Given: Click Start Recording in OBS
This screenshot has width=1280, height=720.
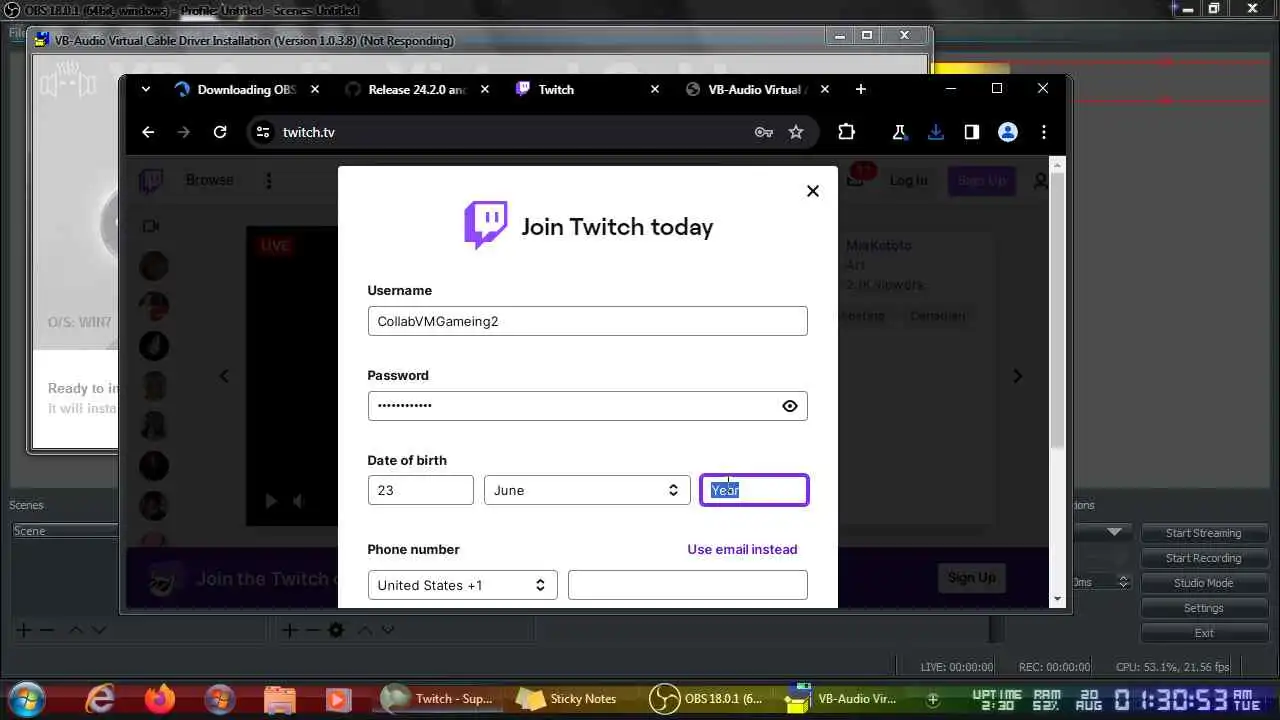Looking at the screenshot, I should point(1203,558).
